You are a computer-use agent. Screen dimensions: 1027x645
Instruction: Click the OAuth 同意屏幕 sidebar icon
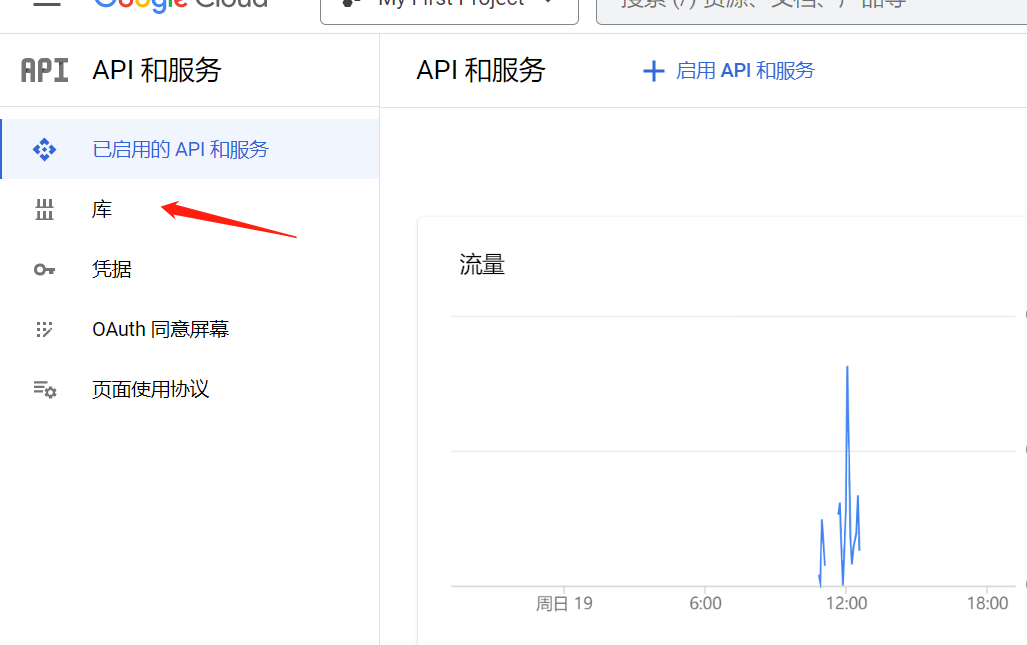point(44,329)
